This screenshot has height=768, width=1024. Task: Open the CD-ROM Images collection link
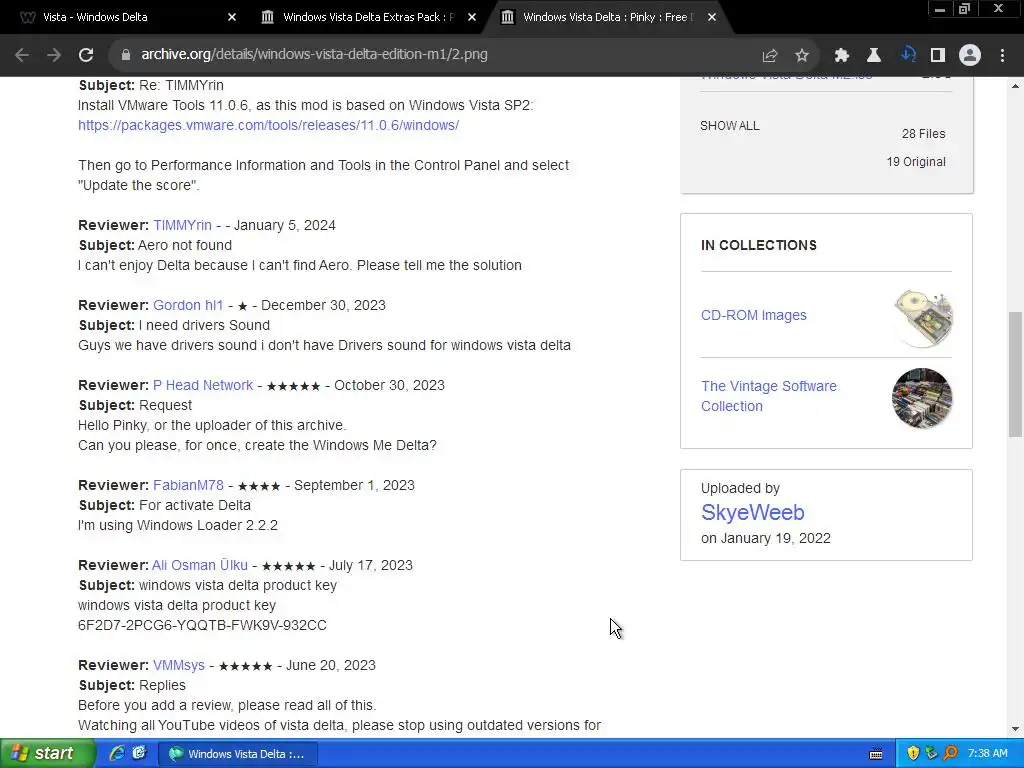(754, 315)
